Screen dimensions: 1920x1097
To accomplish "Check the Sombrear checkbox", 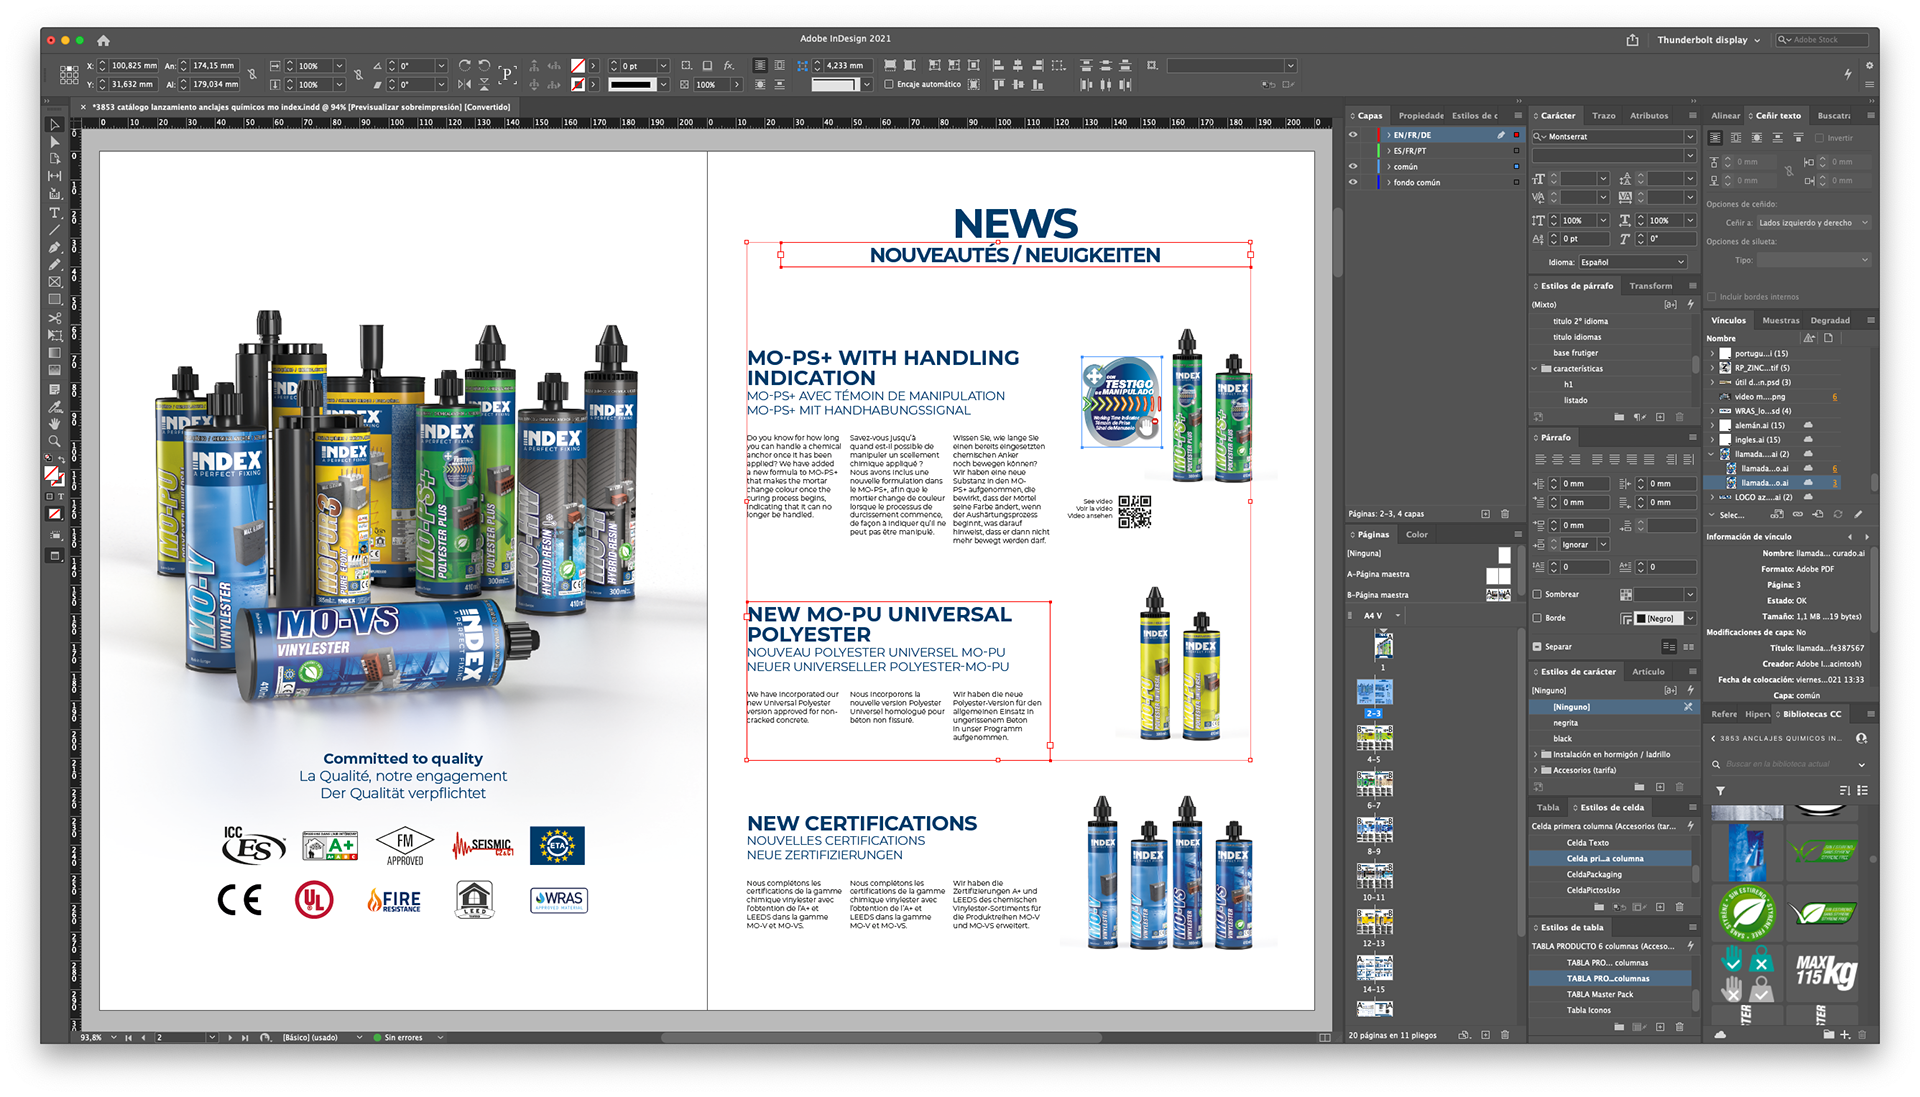I will pyautogui.click(x=1537, y=594).
